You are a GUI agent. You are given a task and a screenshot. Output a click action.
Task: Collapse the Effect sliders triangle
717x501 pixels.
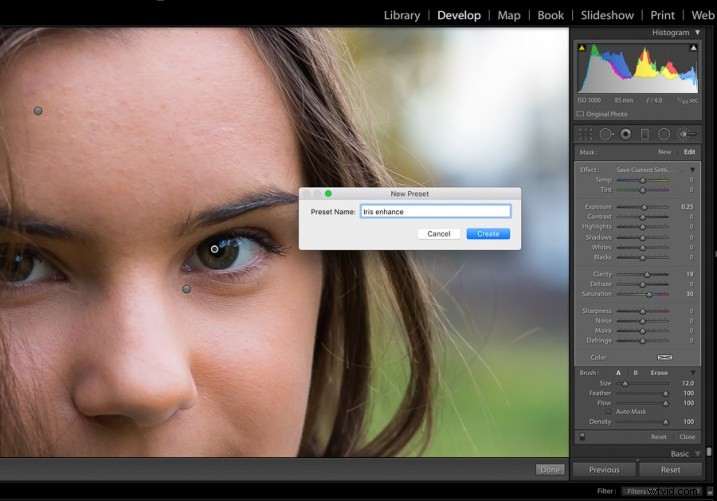[x=693, y=170]
